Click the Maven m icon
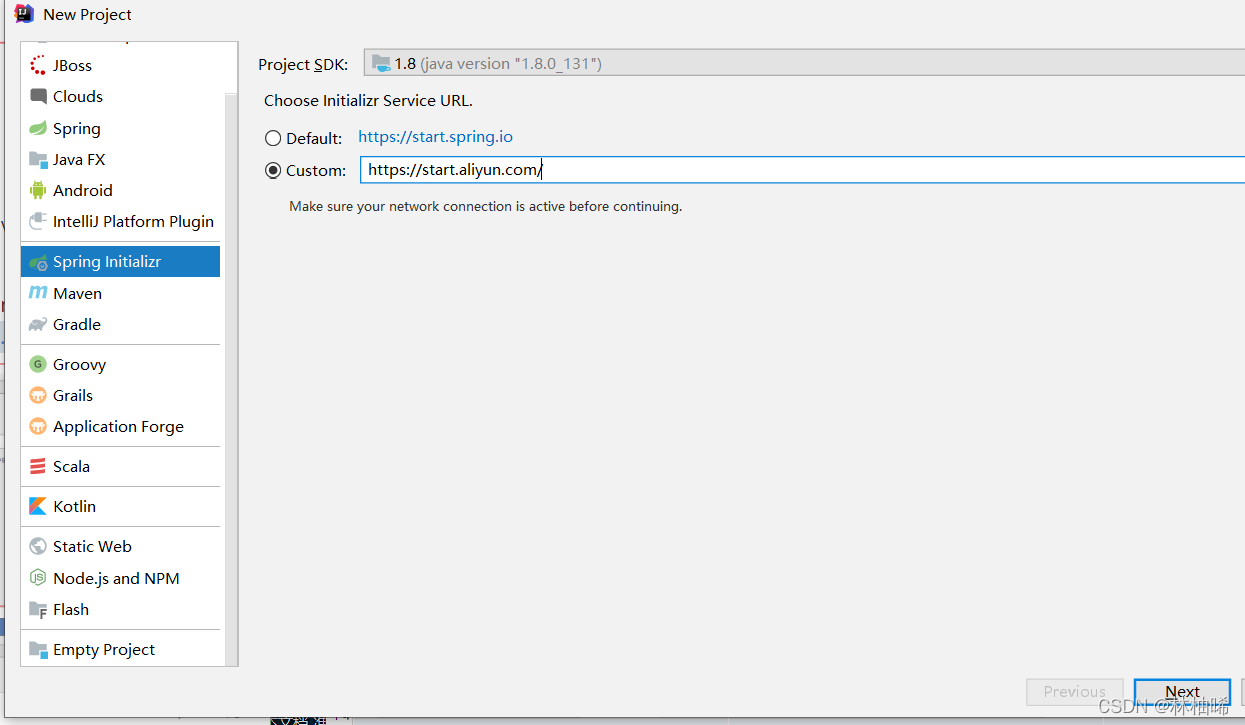This screenshot has height=725, width=1245. tap(38, 293)
